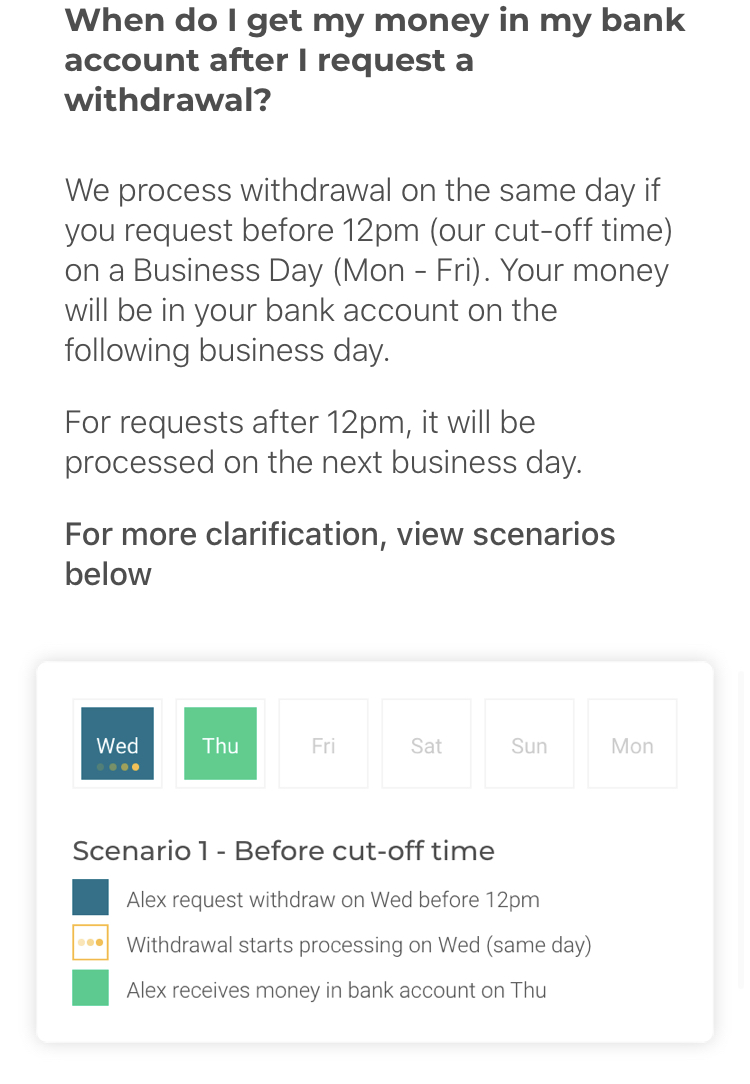This screenshot has width=750, height=1084.
Task: Select the Mon day tile
Action: 632,743
